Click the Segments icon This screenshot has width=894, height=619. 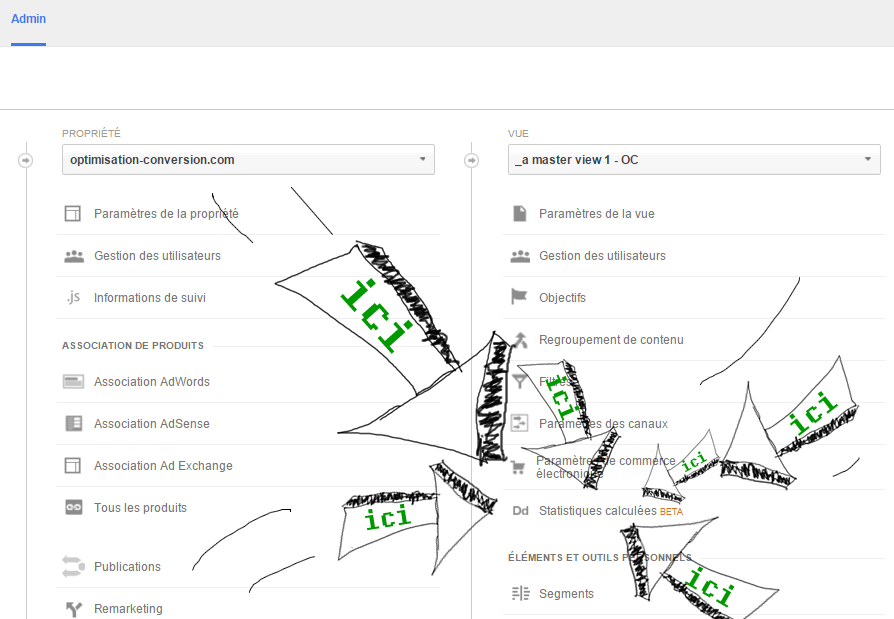pos(519,594)
